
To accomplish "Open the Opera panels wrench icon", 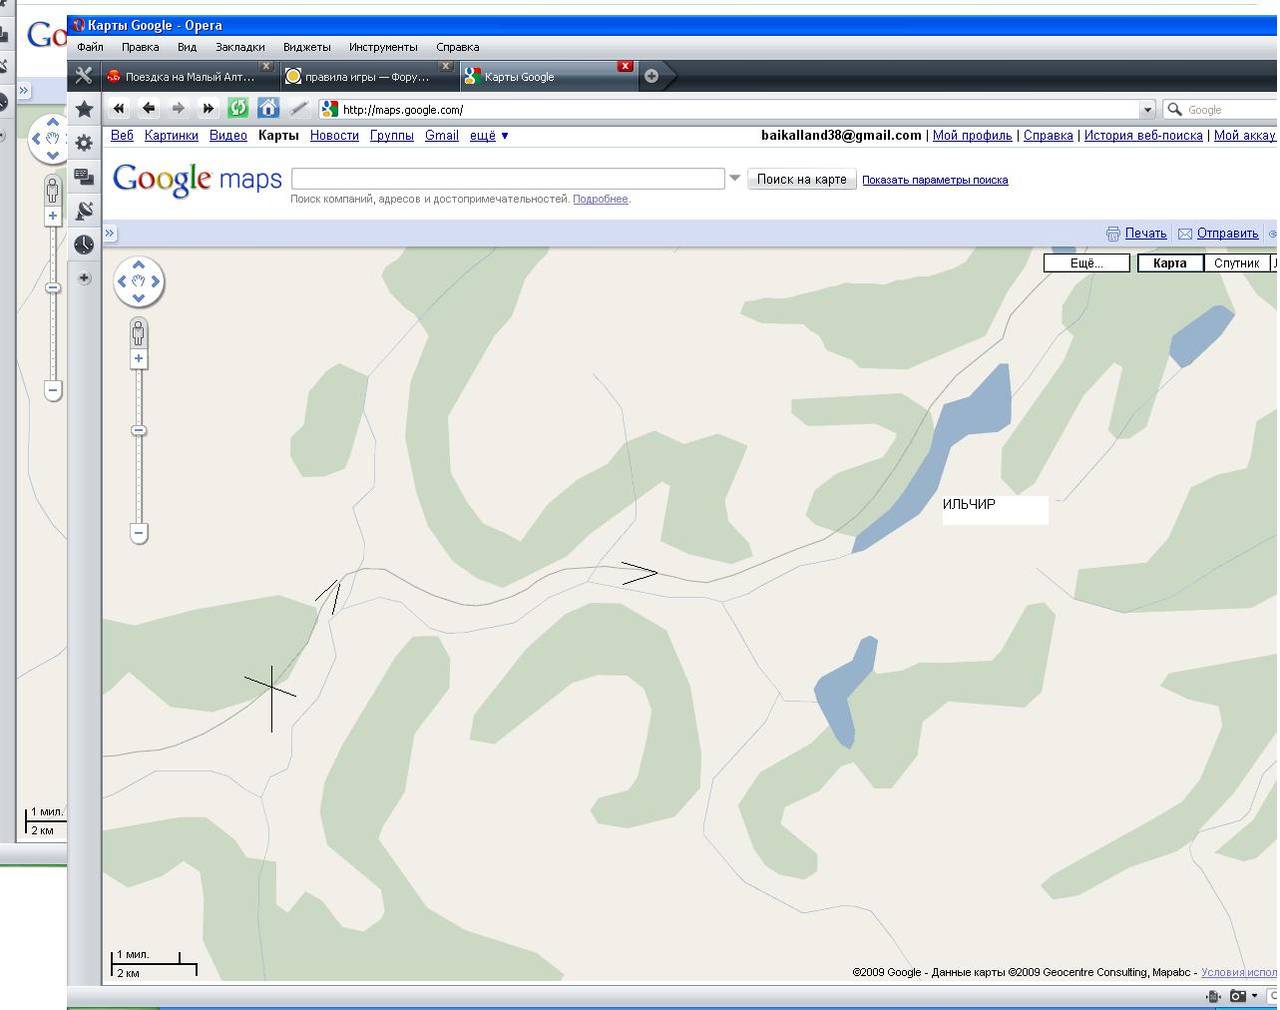I will [84, 76].
